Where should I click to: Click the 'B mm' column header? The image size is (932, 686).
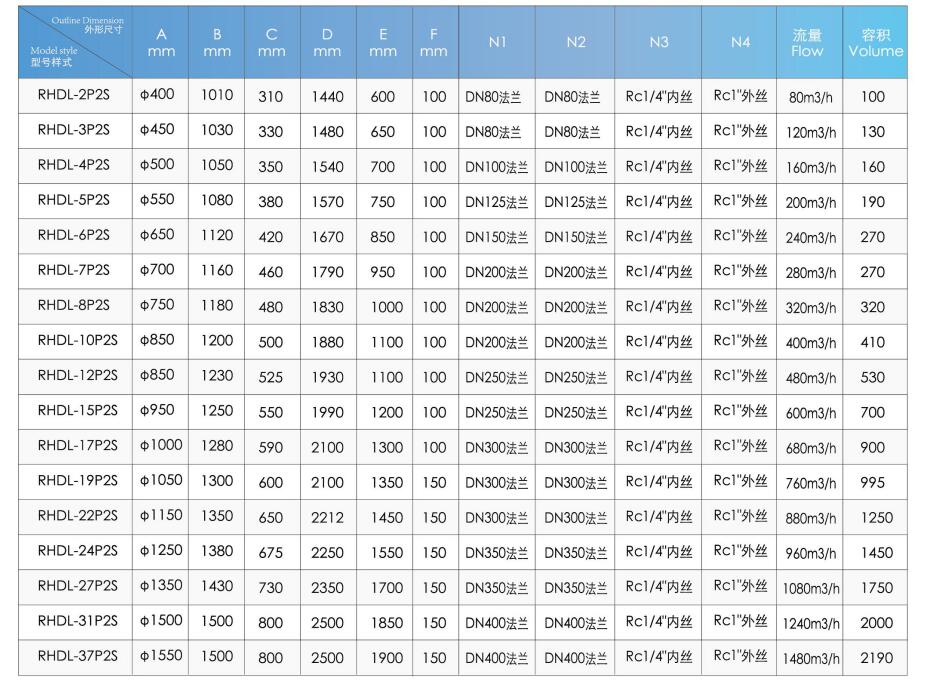217,42
